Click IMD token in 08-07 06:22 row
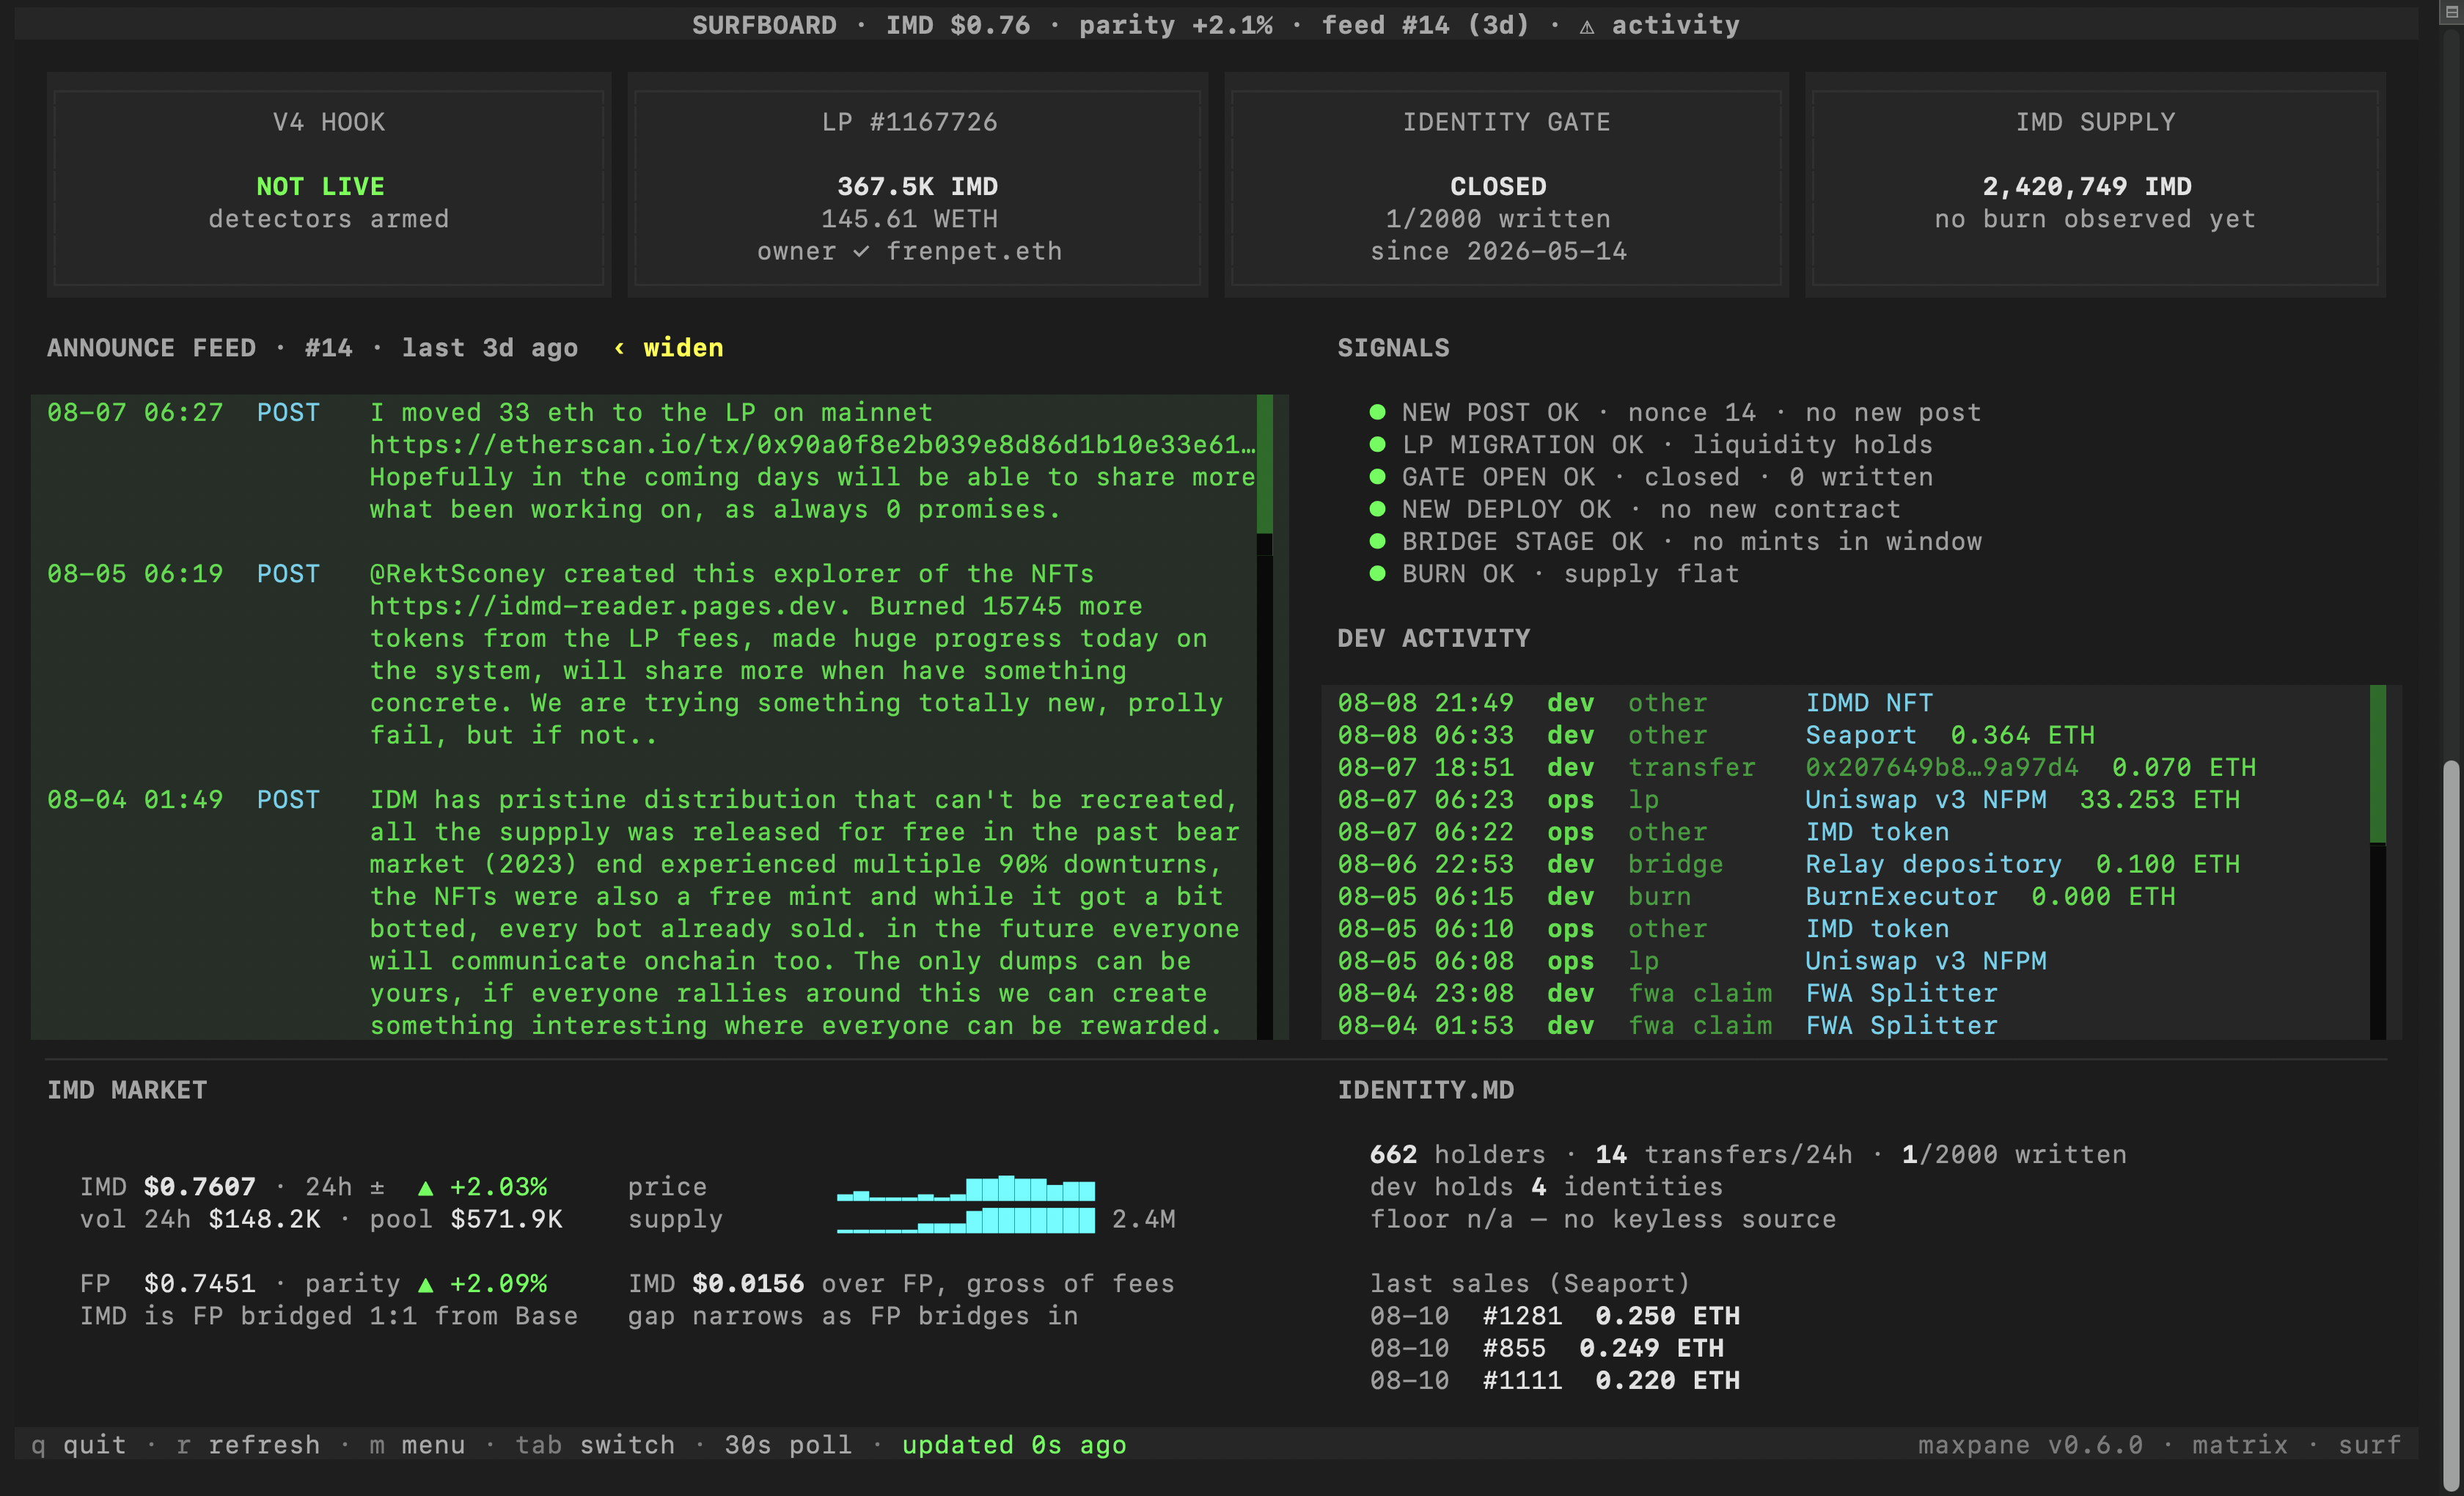The width and height of the screenshot is (2464, 1496). (1877, 832)
